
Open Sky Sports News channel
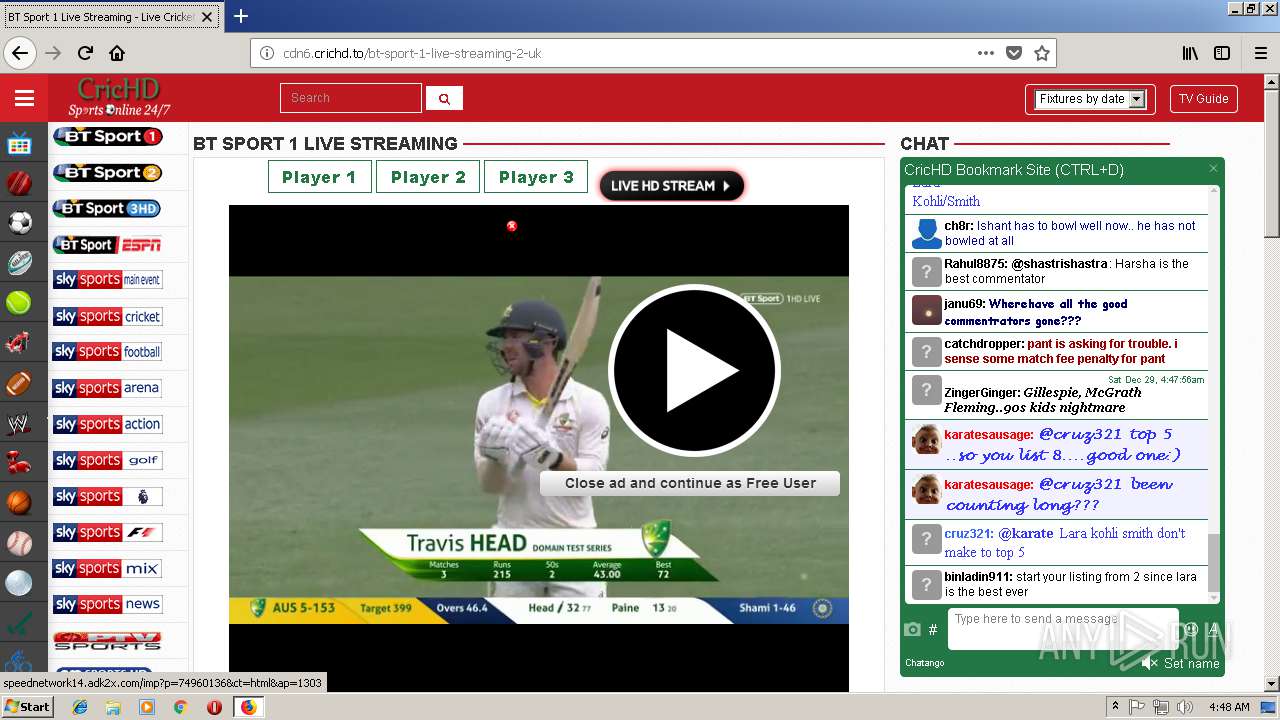pyautogui.click(x=107, y=604)
